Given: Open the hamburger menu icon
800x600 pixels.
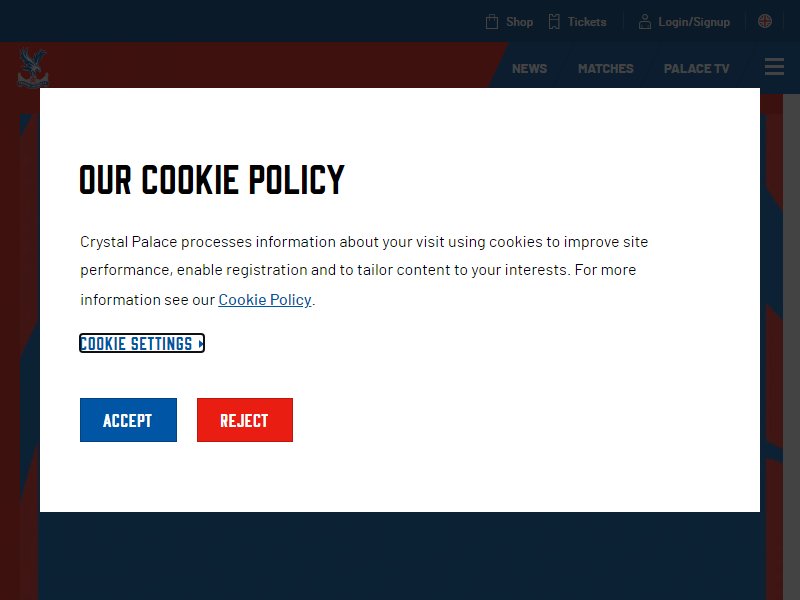Looking at the screenshot, I should click(x=774, y=66).
